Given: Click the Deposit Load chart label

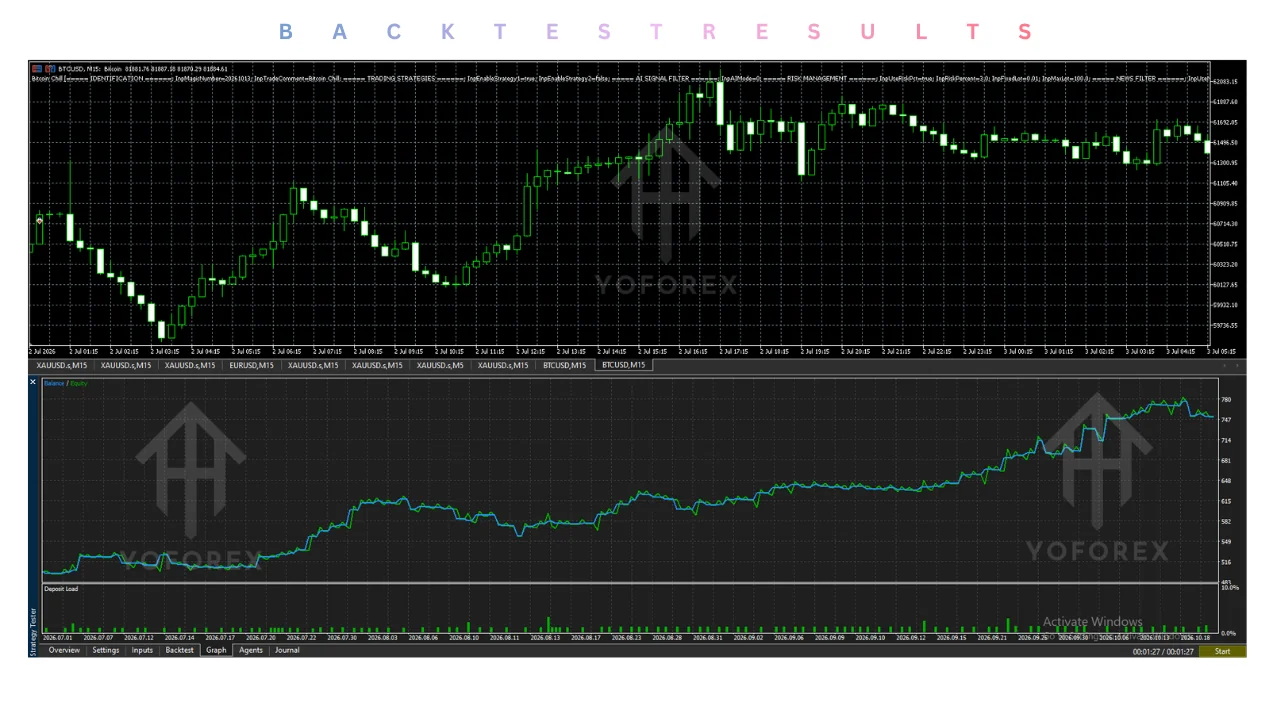Looking at the screenshot, I should click(x=61, y=589).
